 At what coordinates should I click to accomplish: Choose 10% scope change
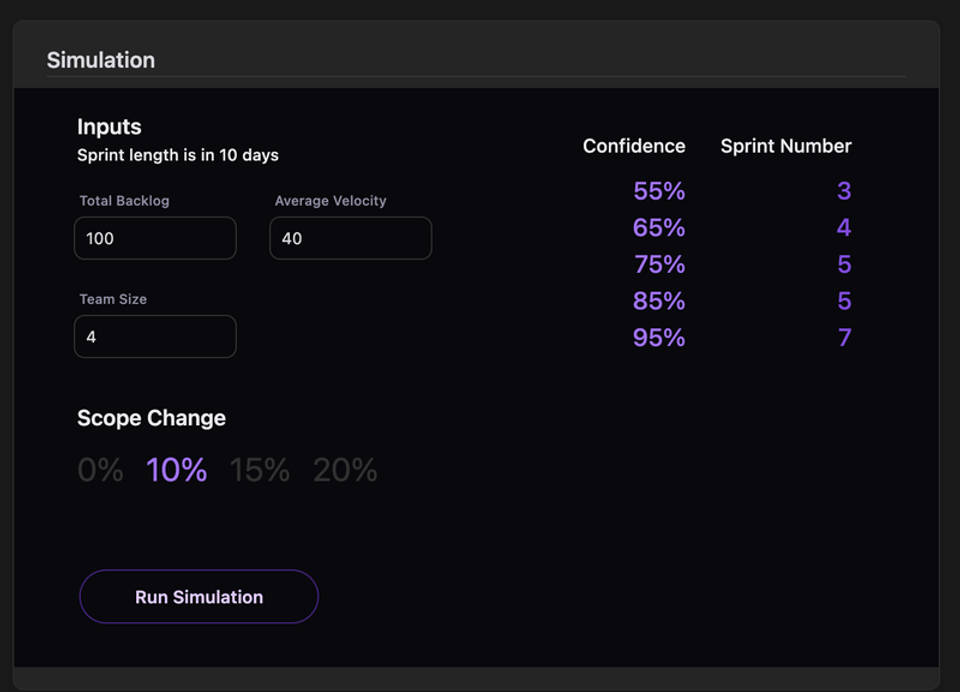point(177,470)
